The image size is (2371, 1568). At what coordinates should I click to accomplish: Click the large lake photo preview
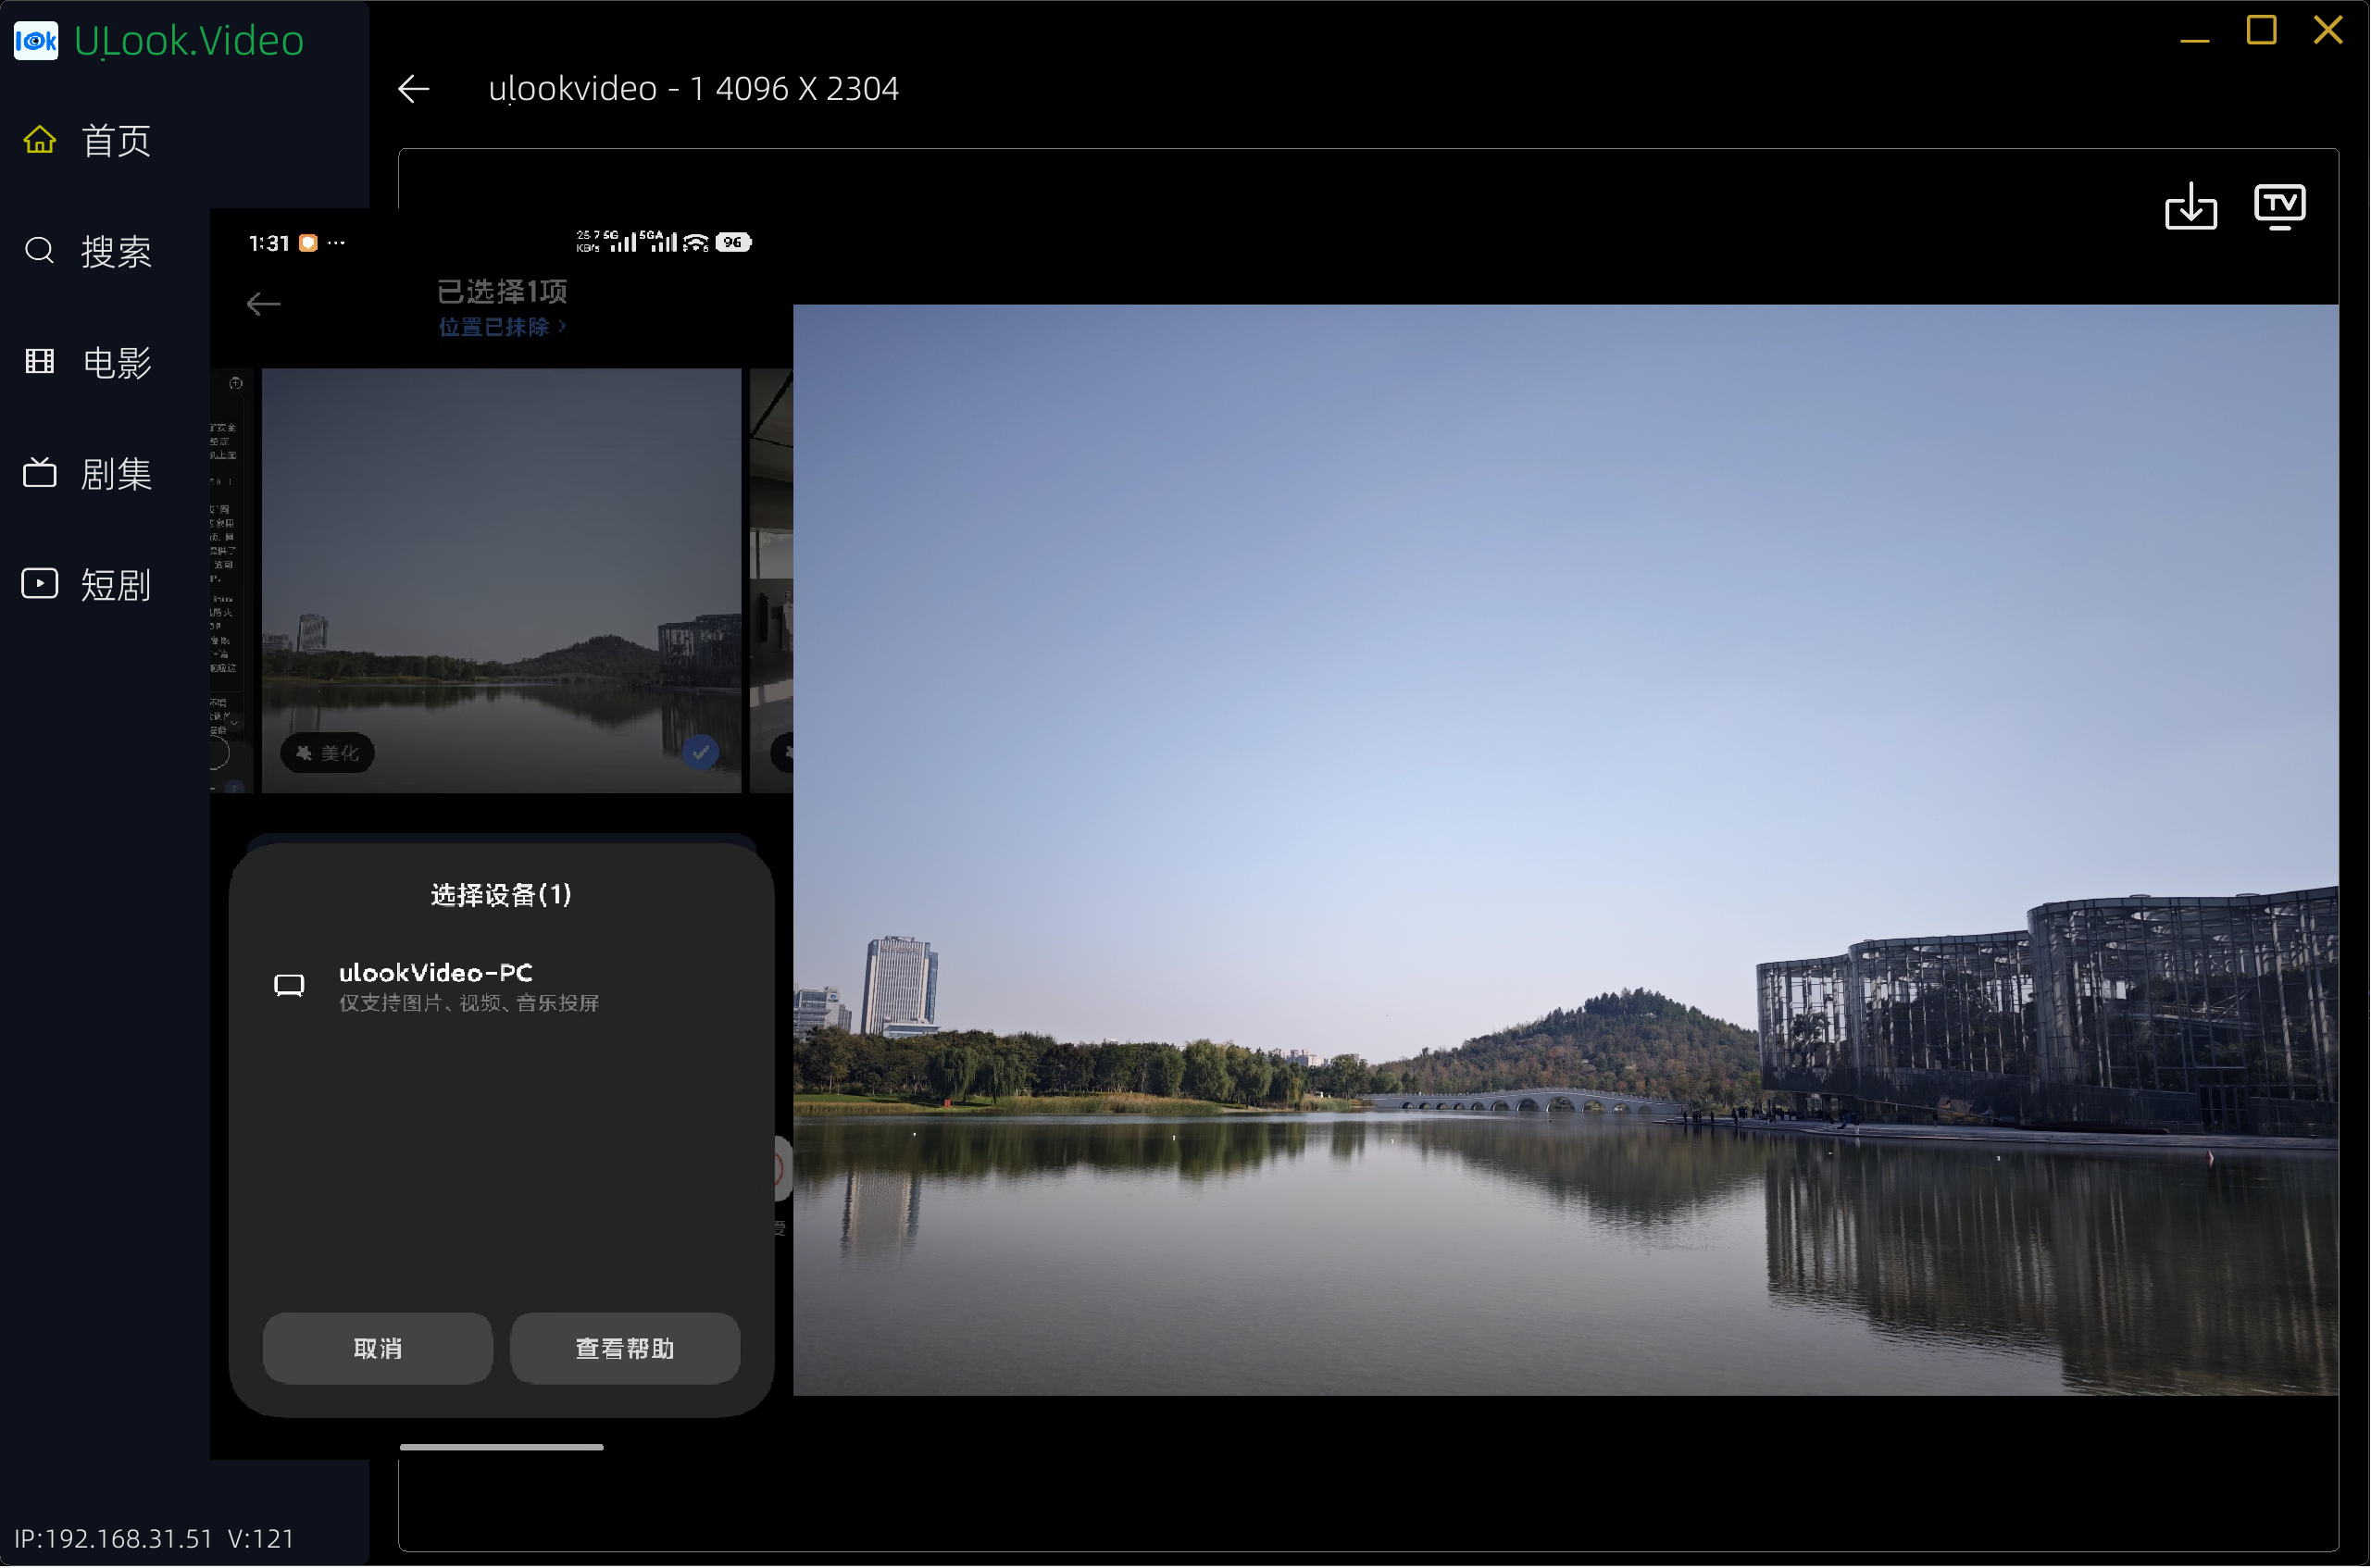pyautogui.click(x=1566, y=850)
